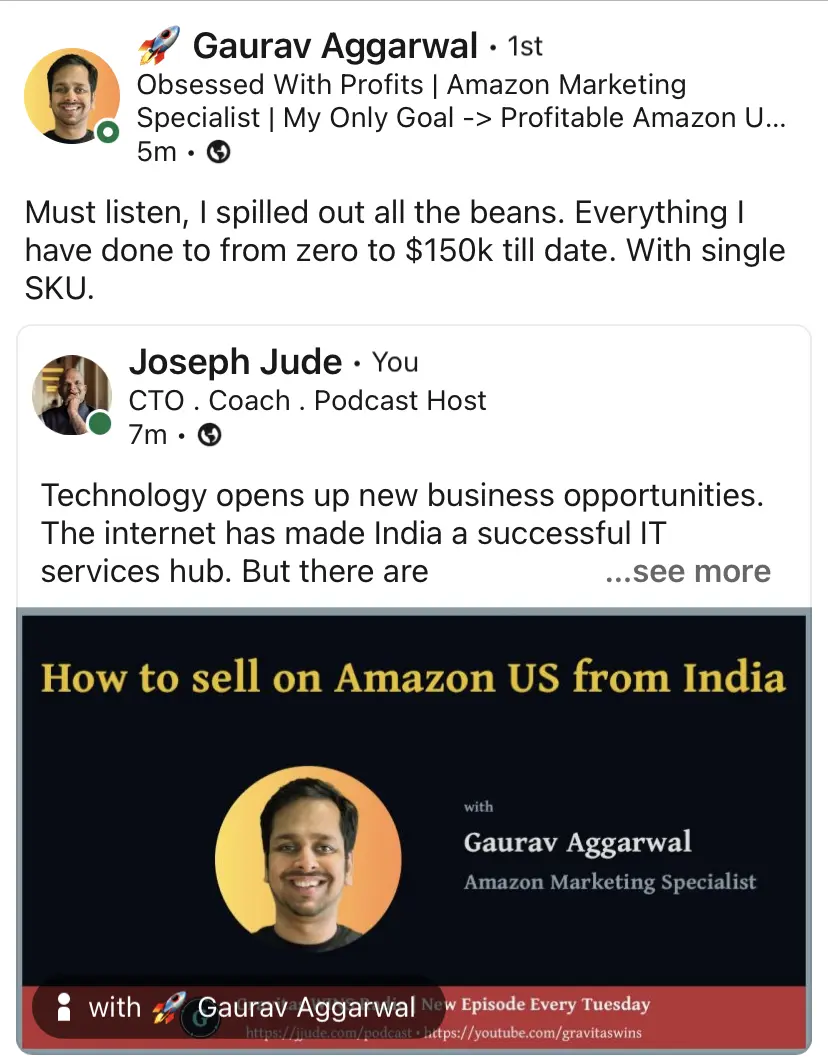828x1057 pixels.
Task: Click the green status dot on Joseph's avatar
Action: (x=100, y=424)
